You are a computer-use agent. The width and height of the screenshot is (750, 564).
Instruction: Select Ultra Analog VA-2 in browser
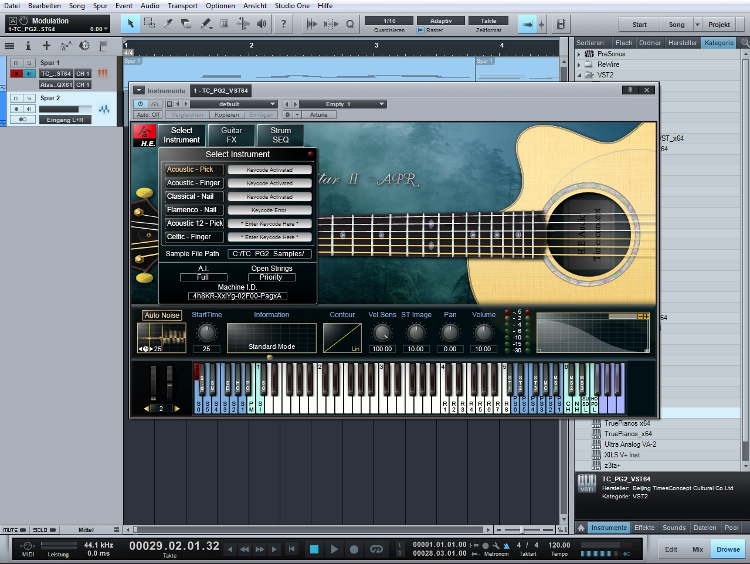tap(630, 444)
